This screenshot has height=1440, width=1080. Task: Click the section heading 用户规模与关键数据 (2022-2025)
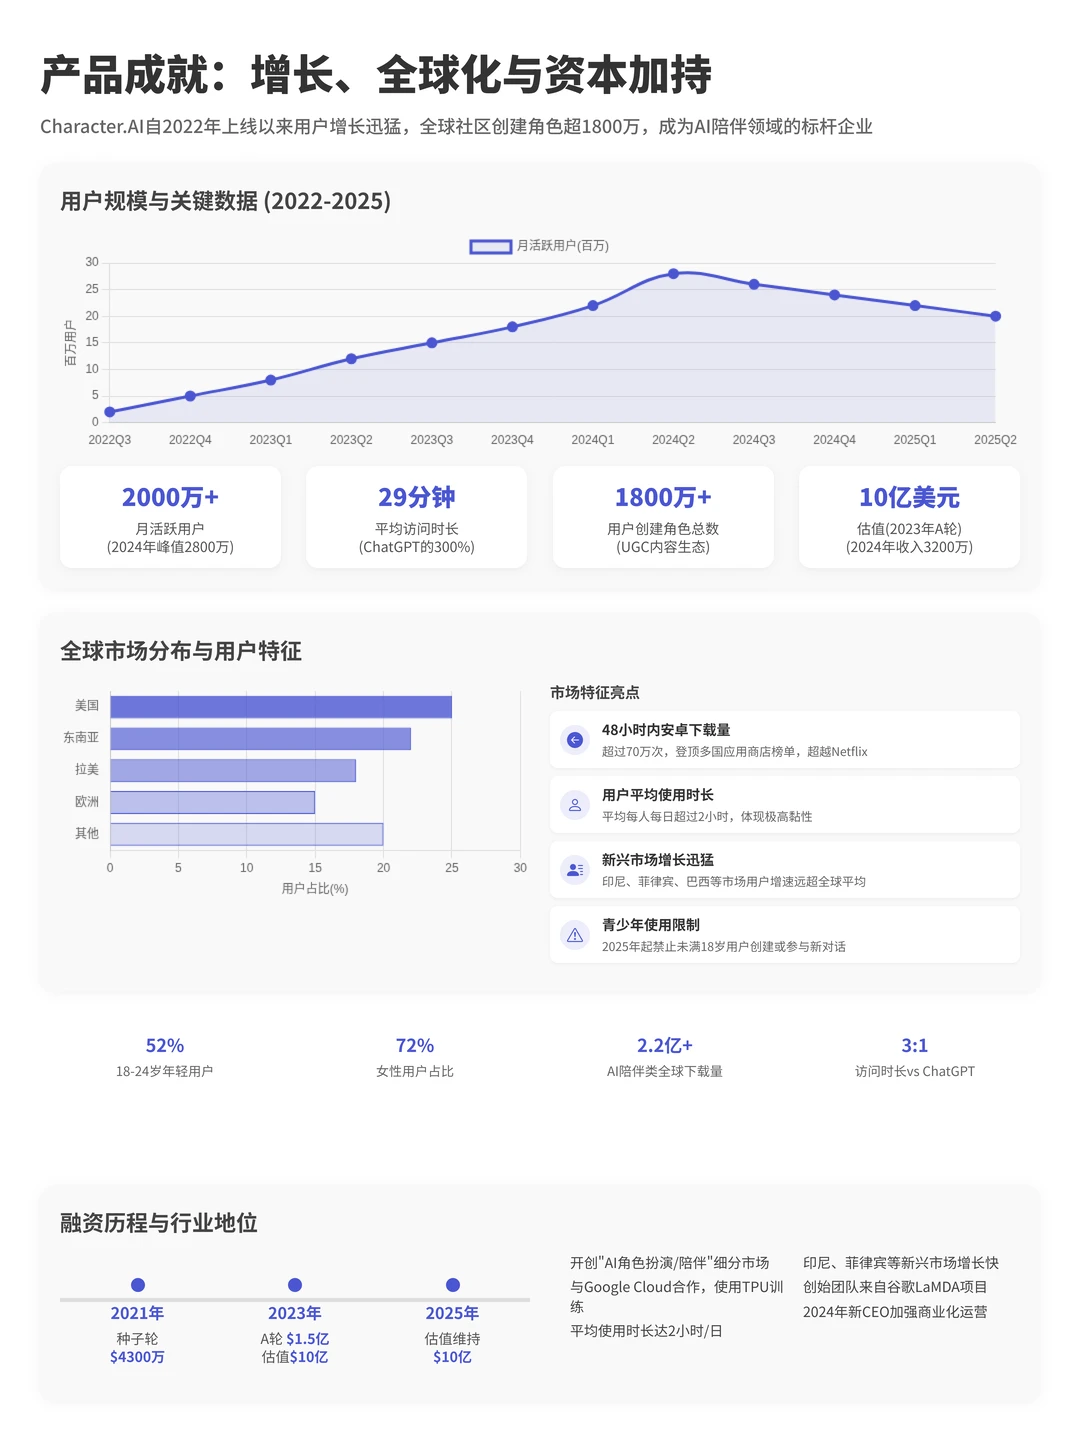[x=226, y=201]
